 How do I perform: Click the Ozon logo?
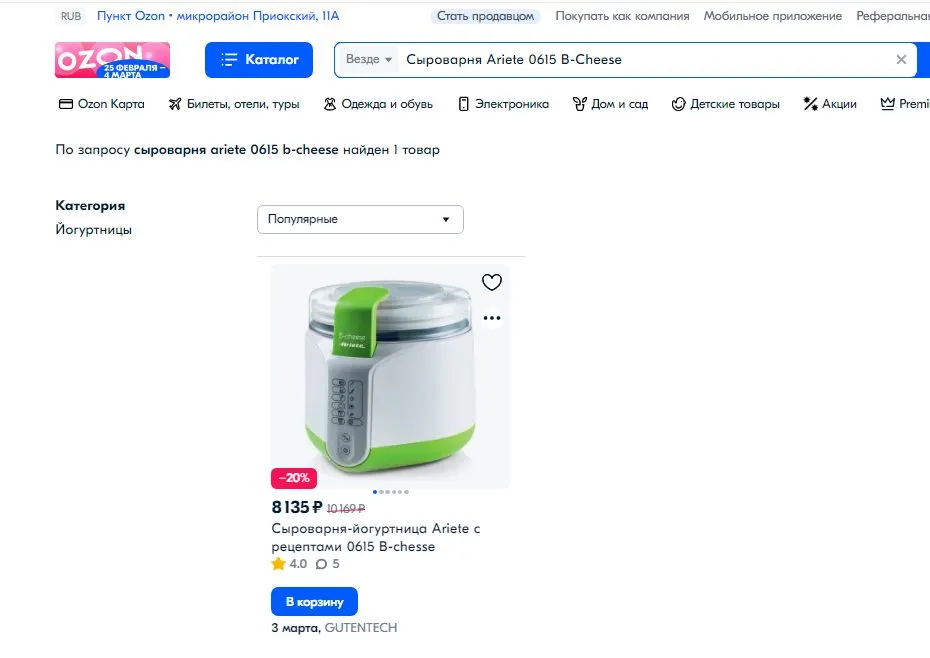[112, 60]
